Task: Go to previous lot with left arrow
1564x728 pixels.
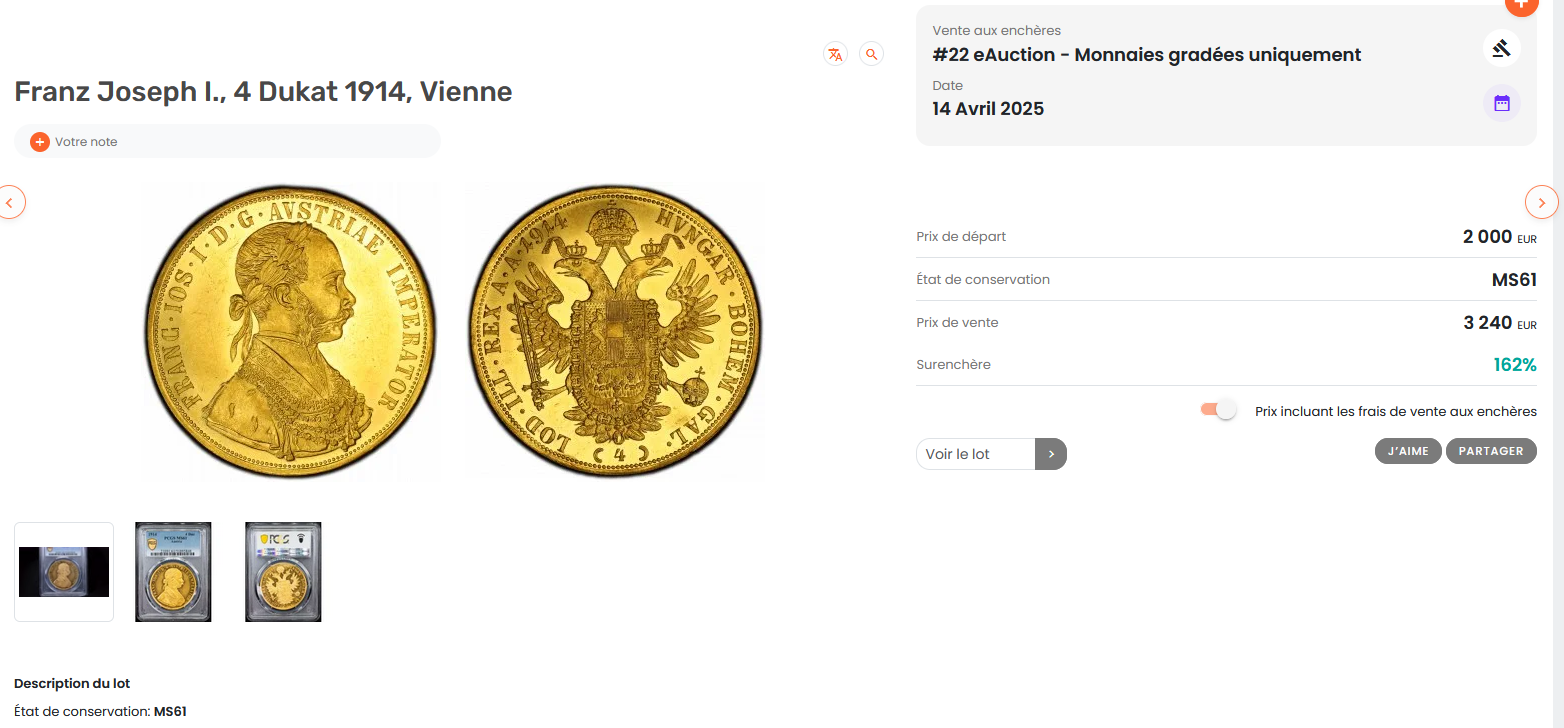Action: pos(10,202)
